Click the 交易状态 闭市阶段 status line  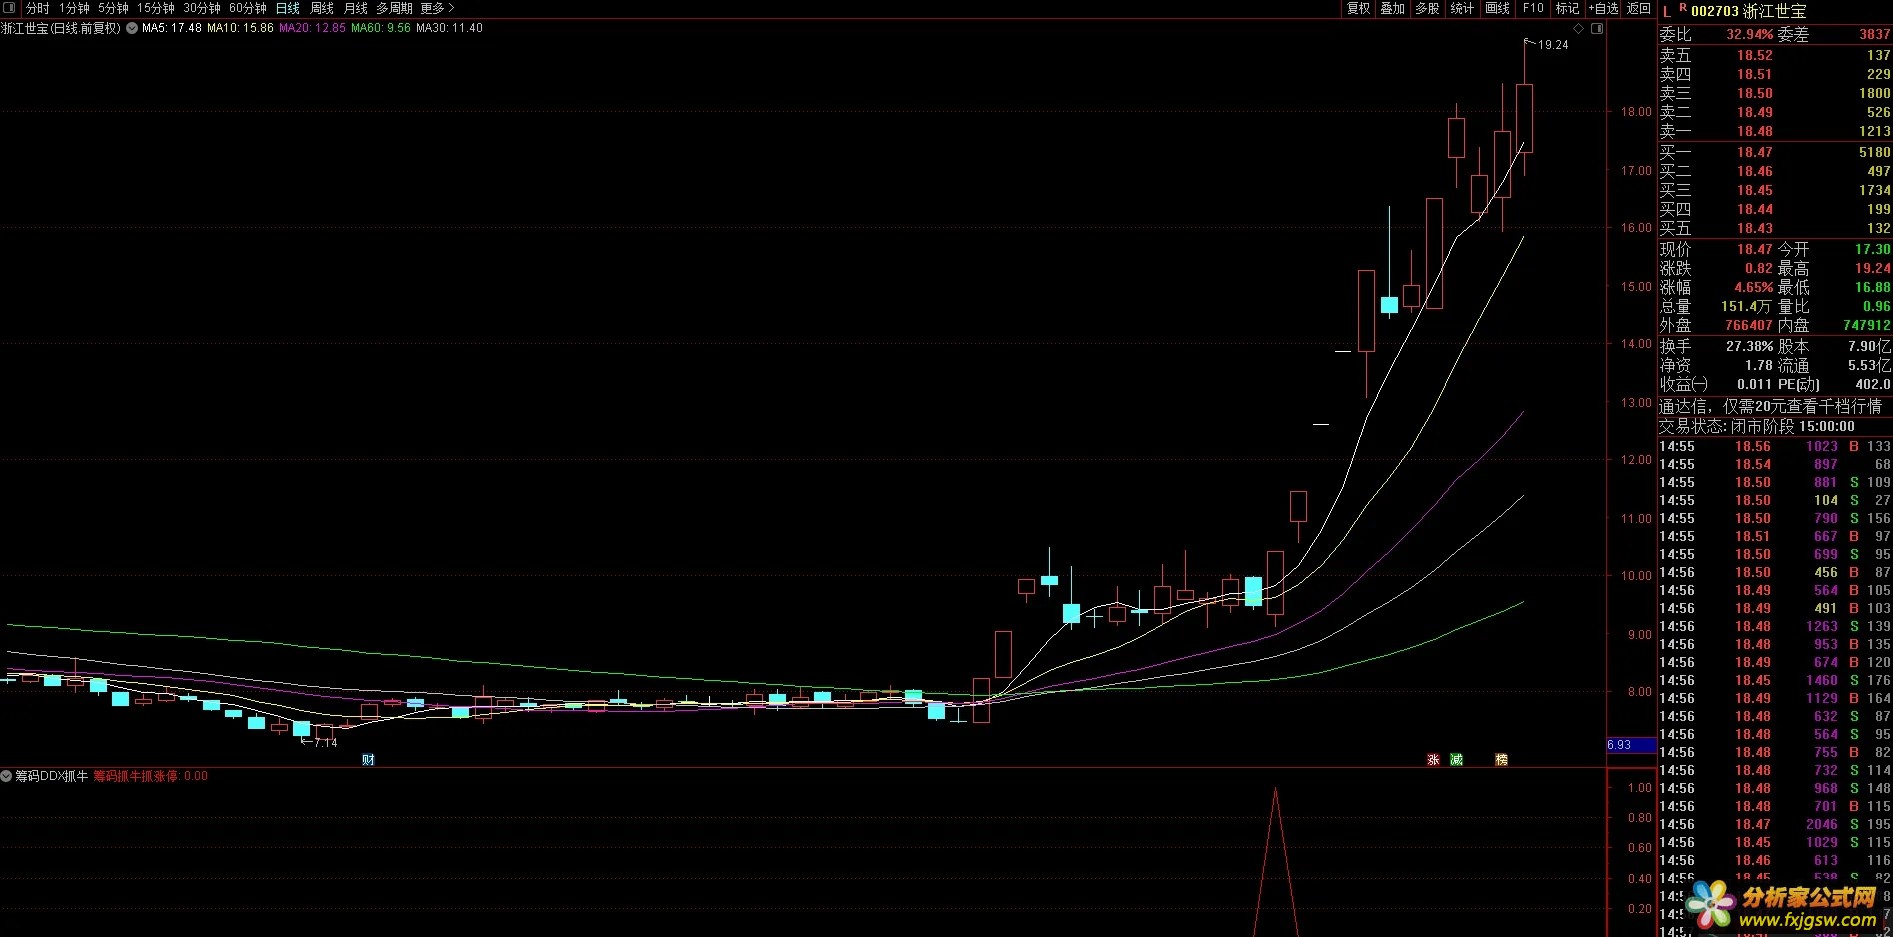coord(1757,427)
